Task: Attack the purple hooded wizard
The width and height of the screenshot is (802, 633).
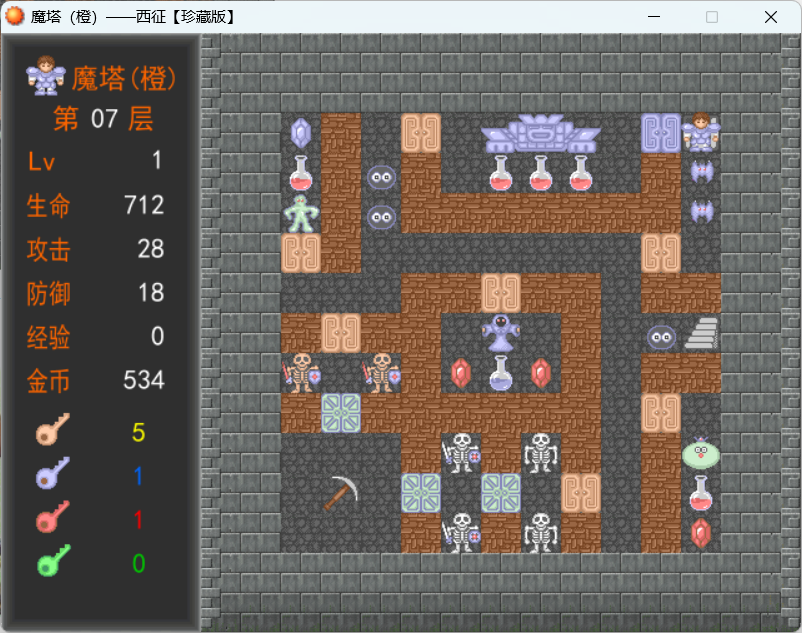Action: point(501,333)
